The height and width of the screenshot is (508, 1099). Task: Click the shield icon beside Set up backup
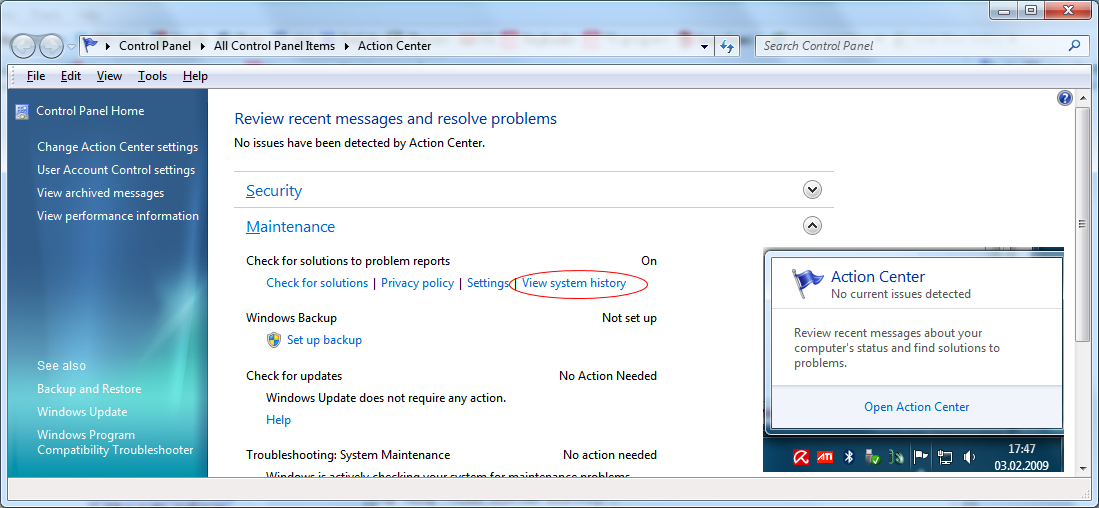[273, 340]
